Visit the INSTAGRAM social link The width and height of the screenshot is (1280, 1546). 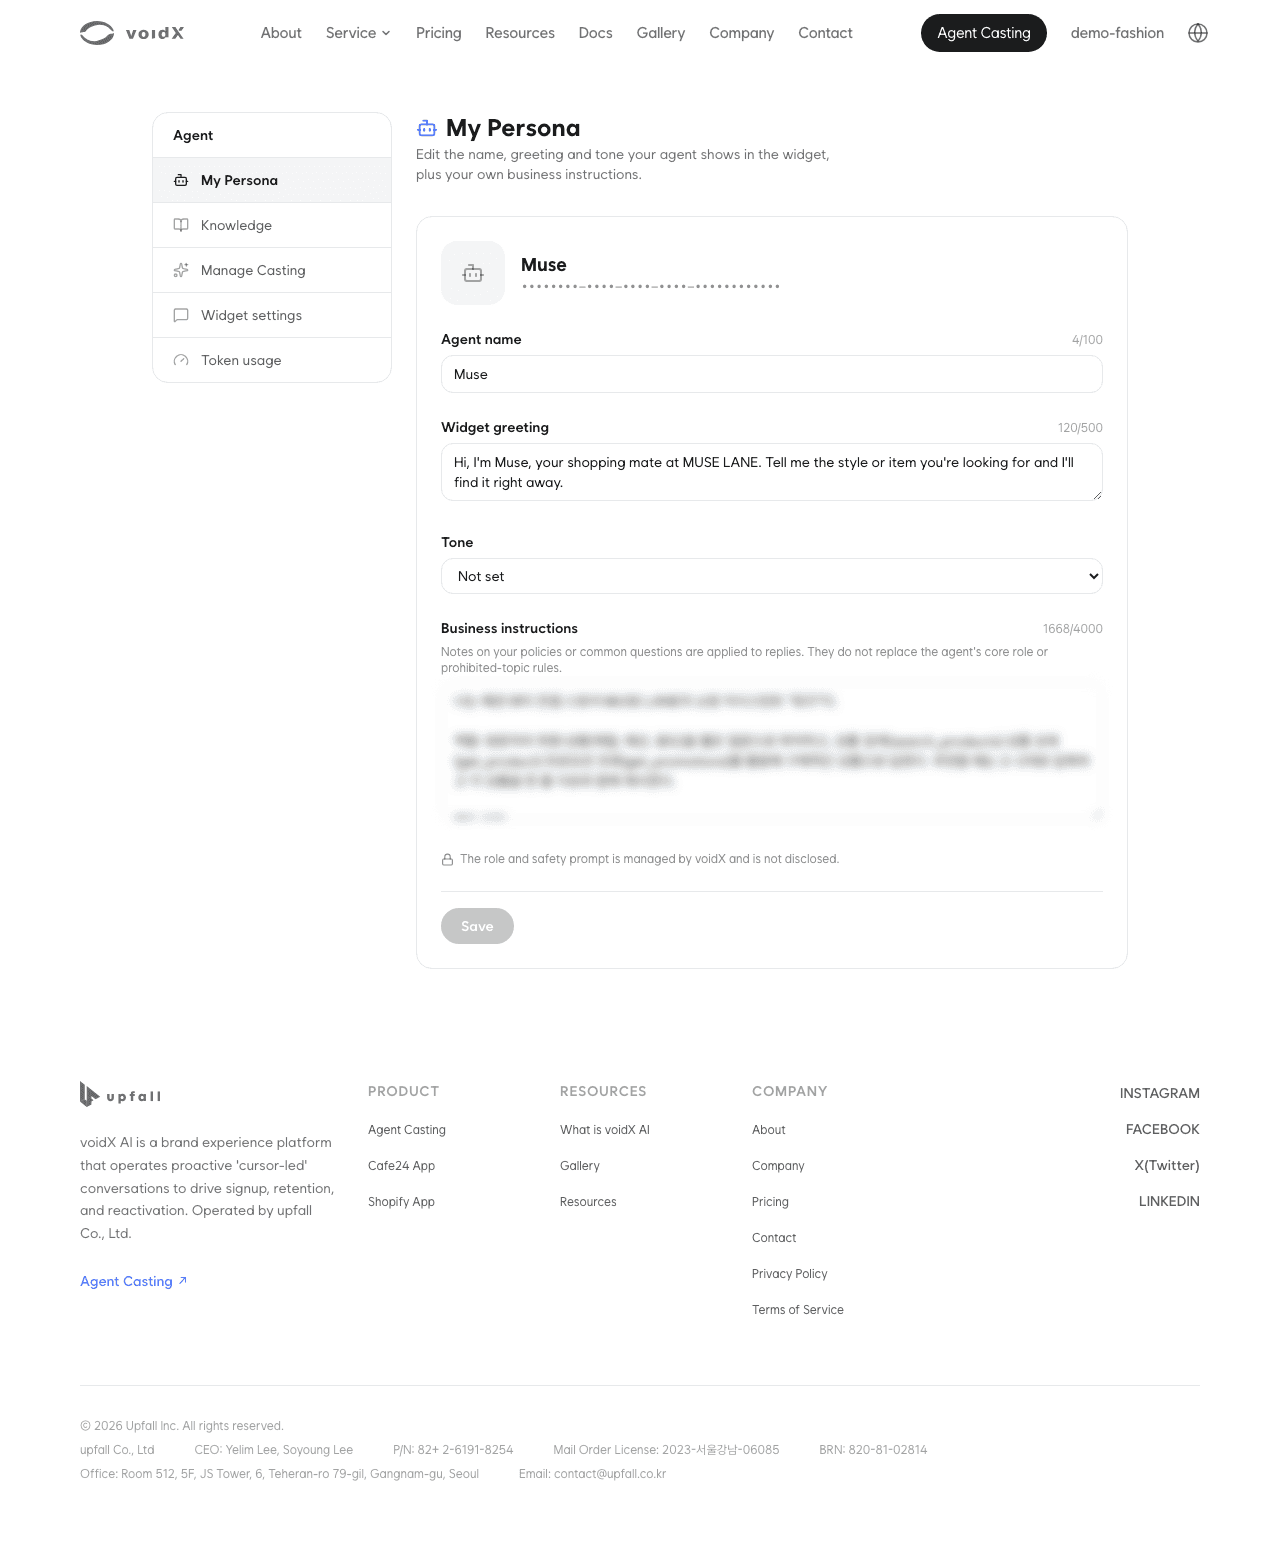pyautogui.click(x=1160, y=1093)
